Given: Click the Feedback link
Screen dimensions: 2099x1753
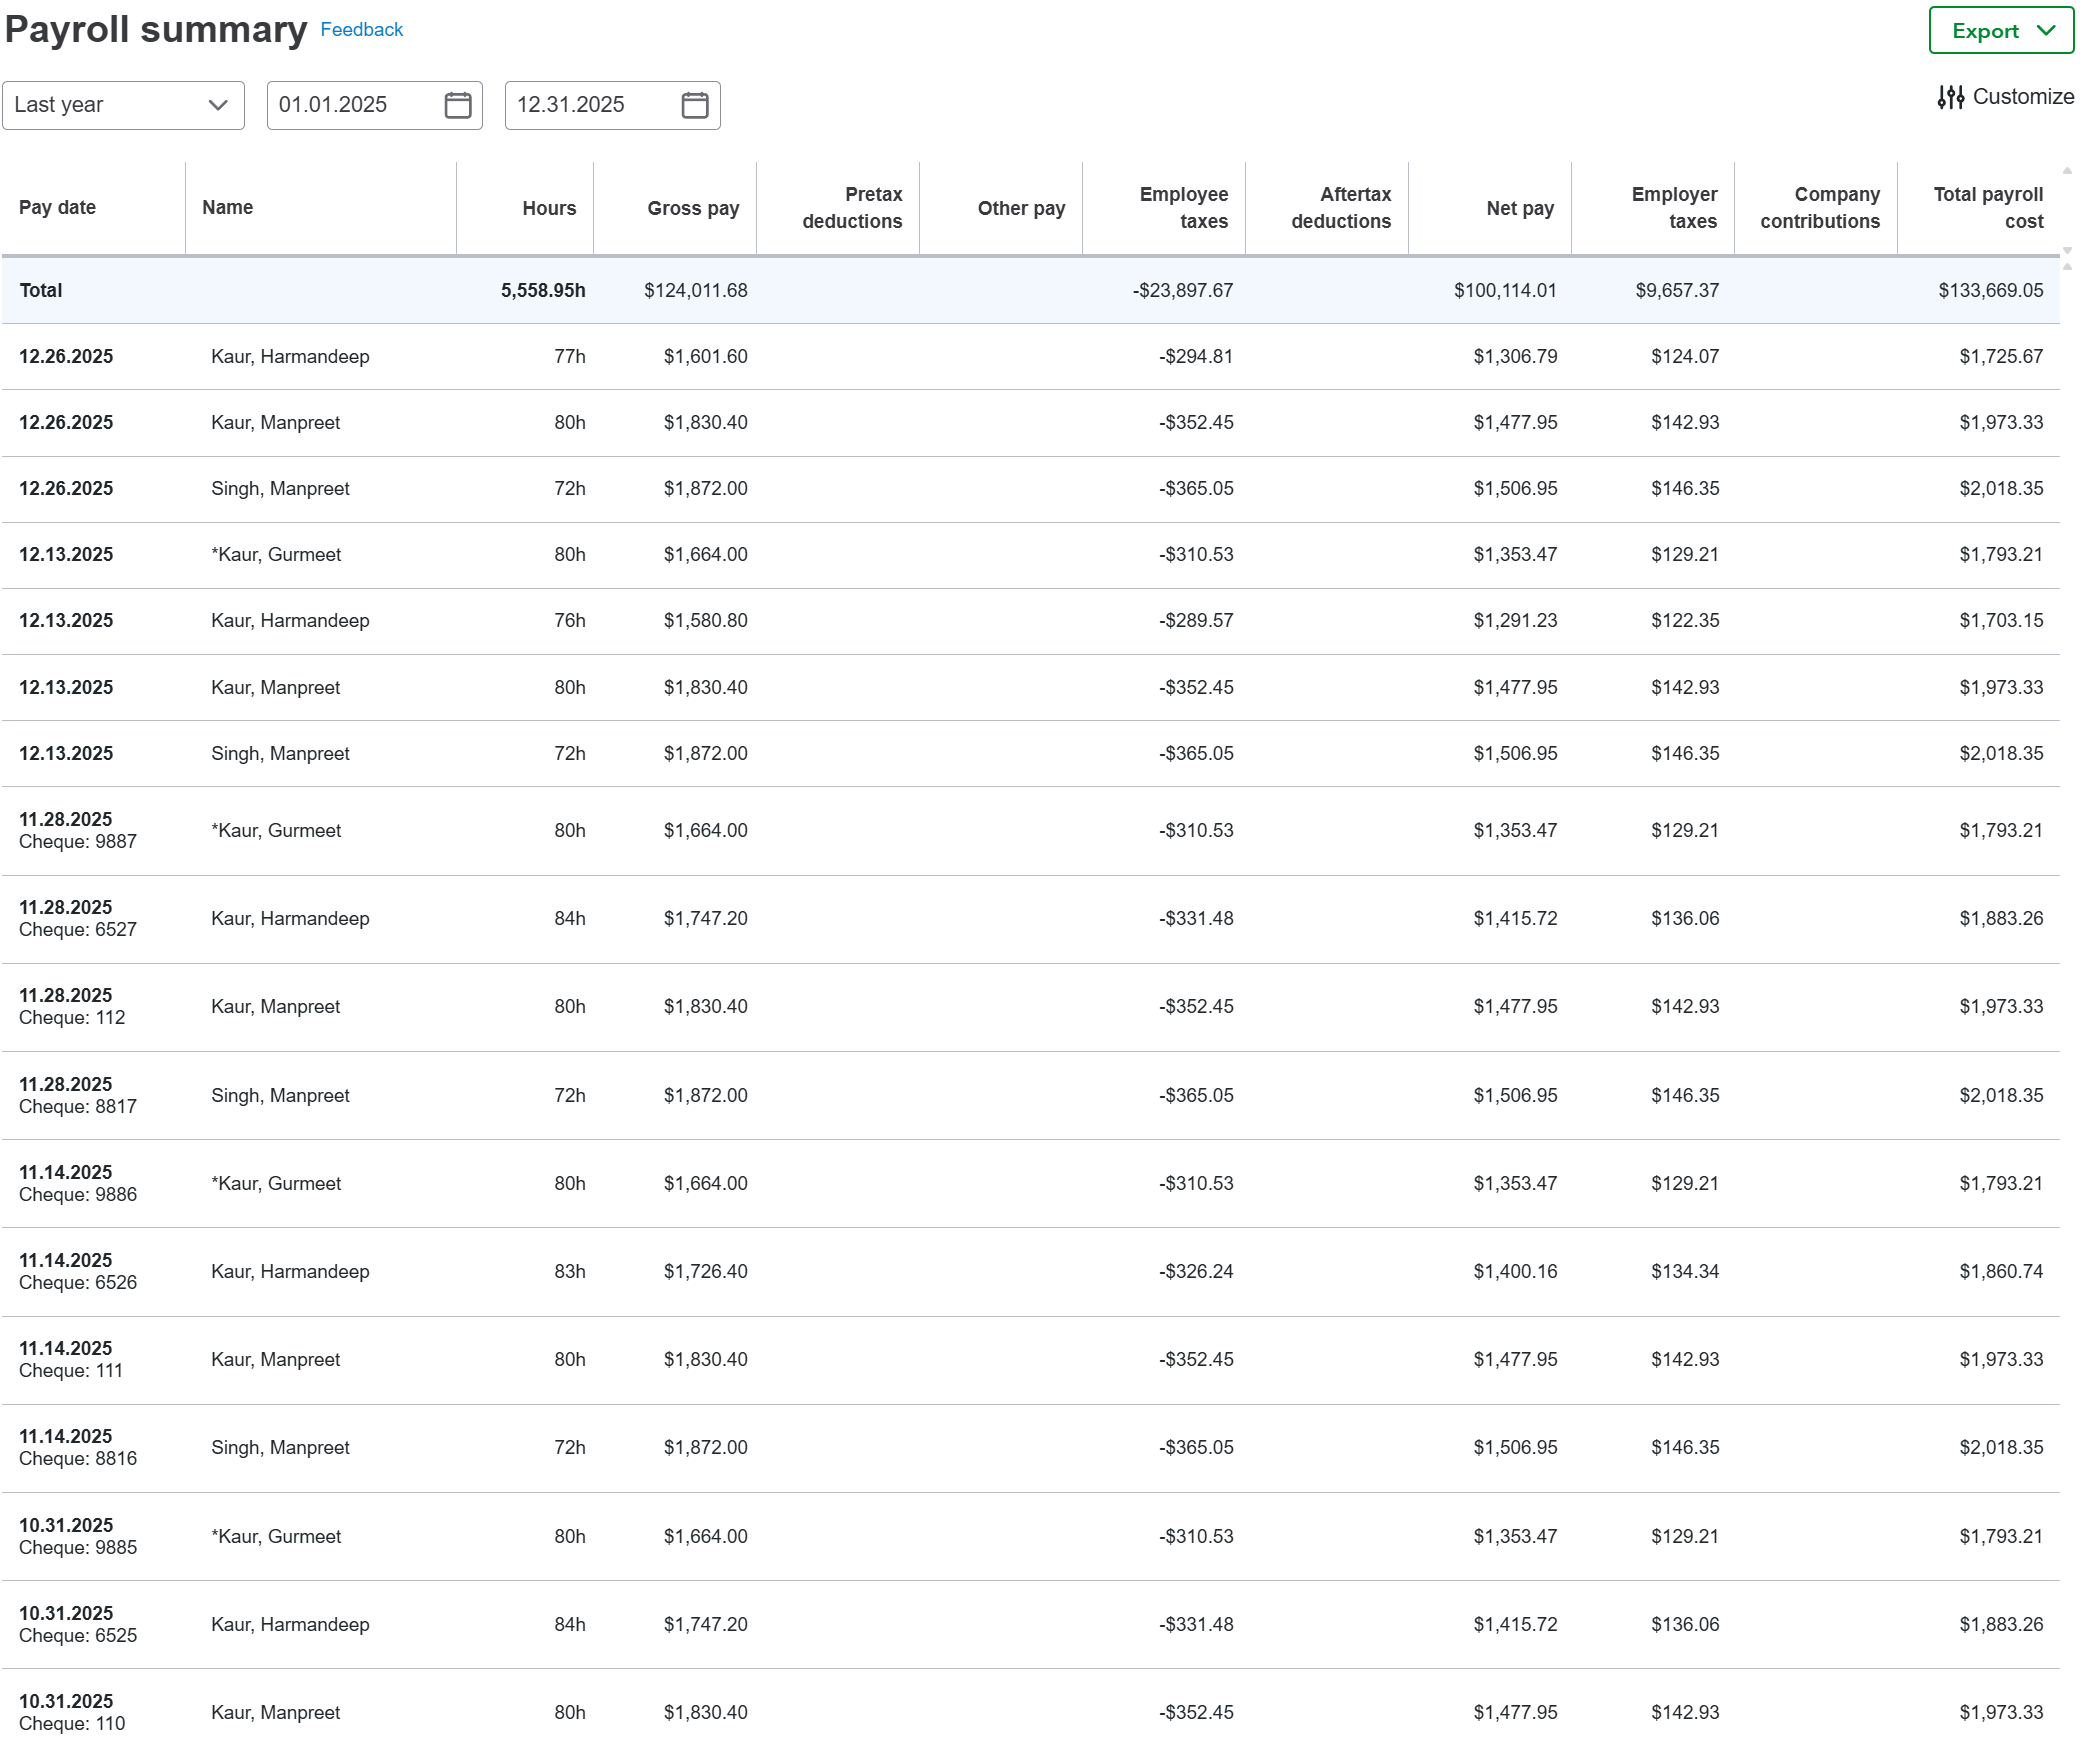Looking at the screenshot, I should 361,30.
